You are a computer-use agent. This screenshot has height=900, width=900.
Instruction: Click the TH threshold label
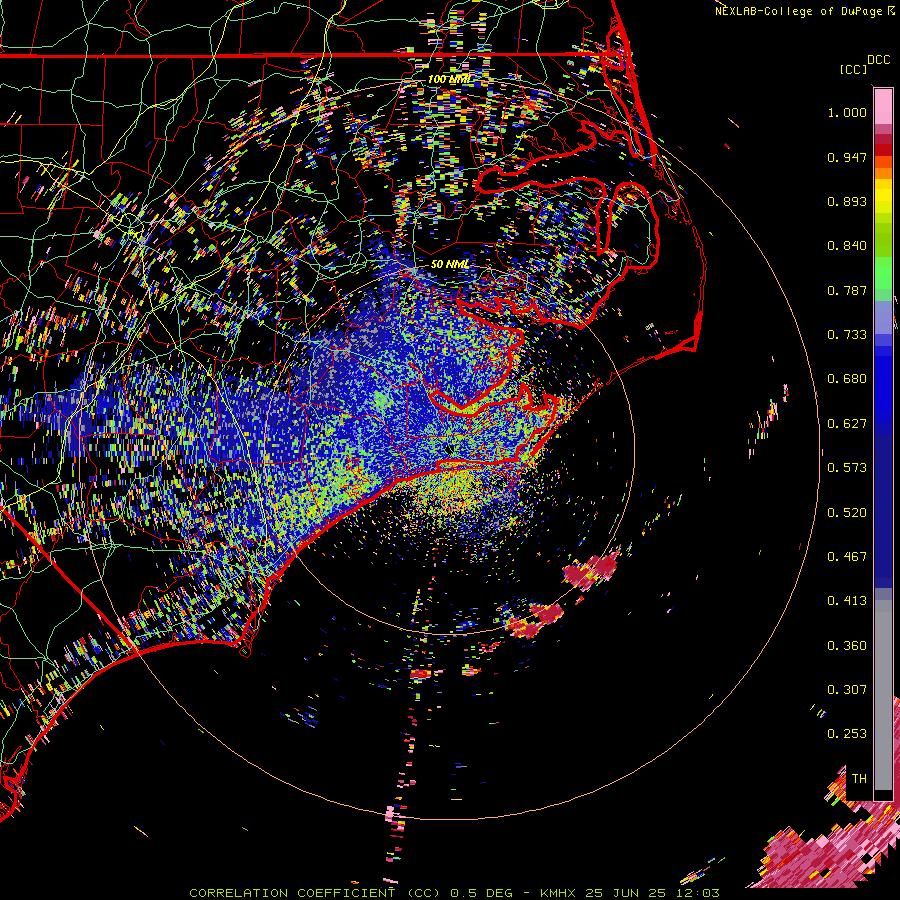click(x=859, y=779)
